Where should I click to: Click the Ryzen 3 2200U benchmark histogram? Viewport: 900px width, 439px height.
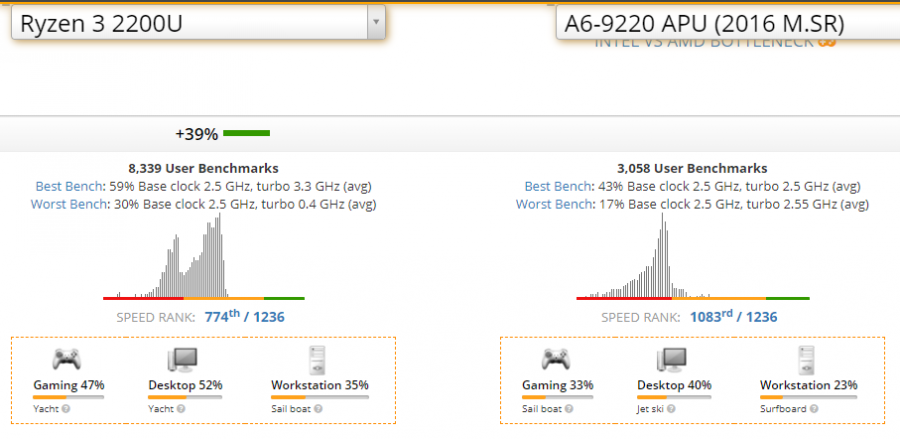(204, 257)
